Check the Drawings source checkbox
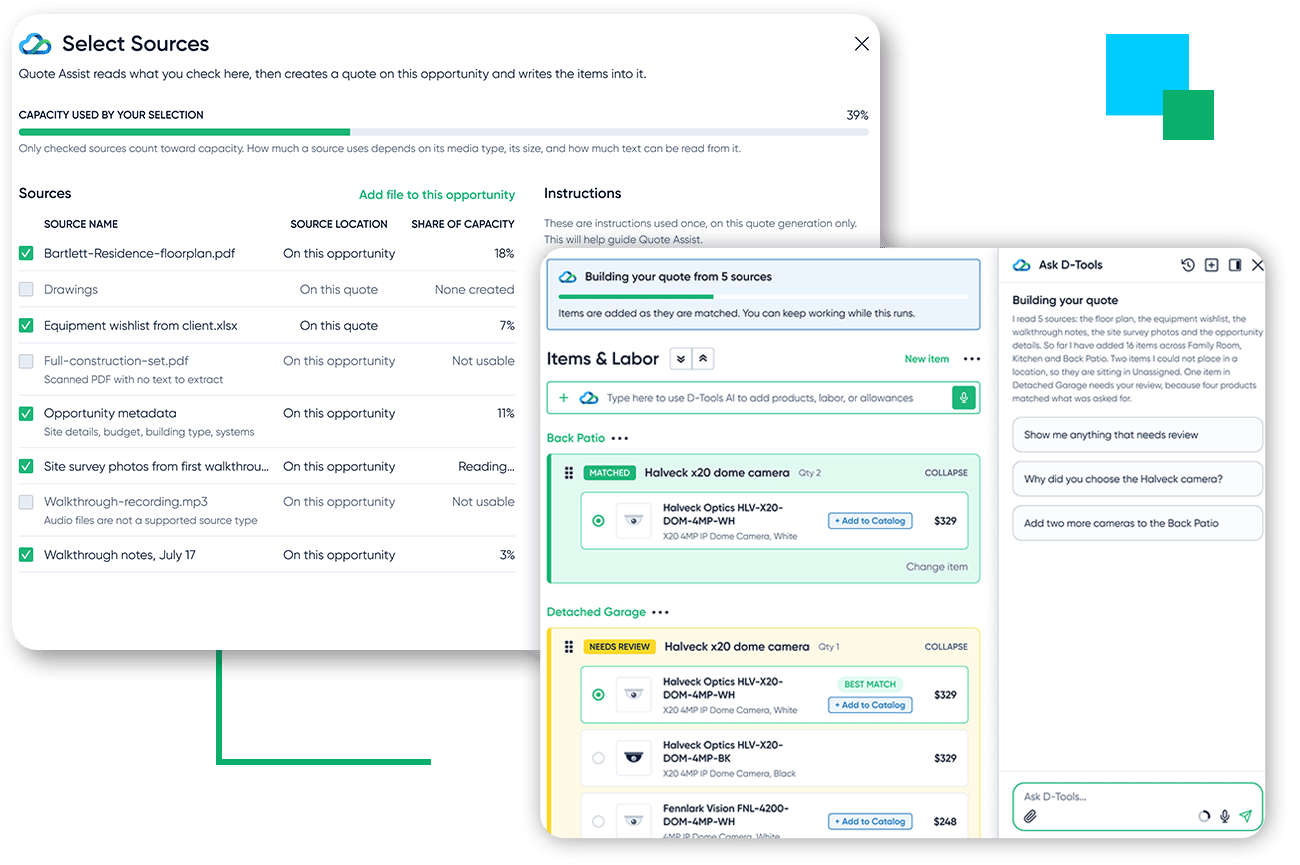The image size is (1300, 865). pyautogui.click(x=26, y=290)
